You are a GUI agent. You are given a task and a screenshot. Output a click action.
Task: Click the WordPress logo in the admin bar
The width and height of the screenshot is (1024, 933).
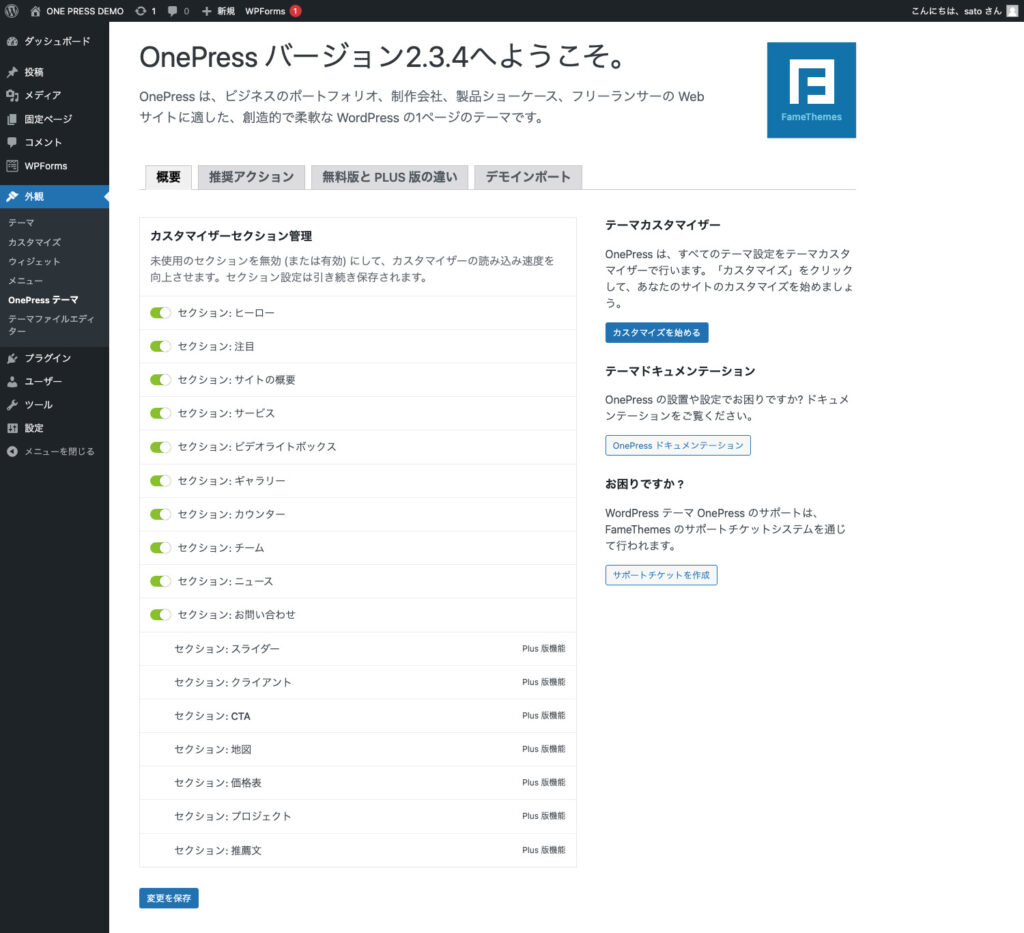[x=12, y=11]
